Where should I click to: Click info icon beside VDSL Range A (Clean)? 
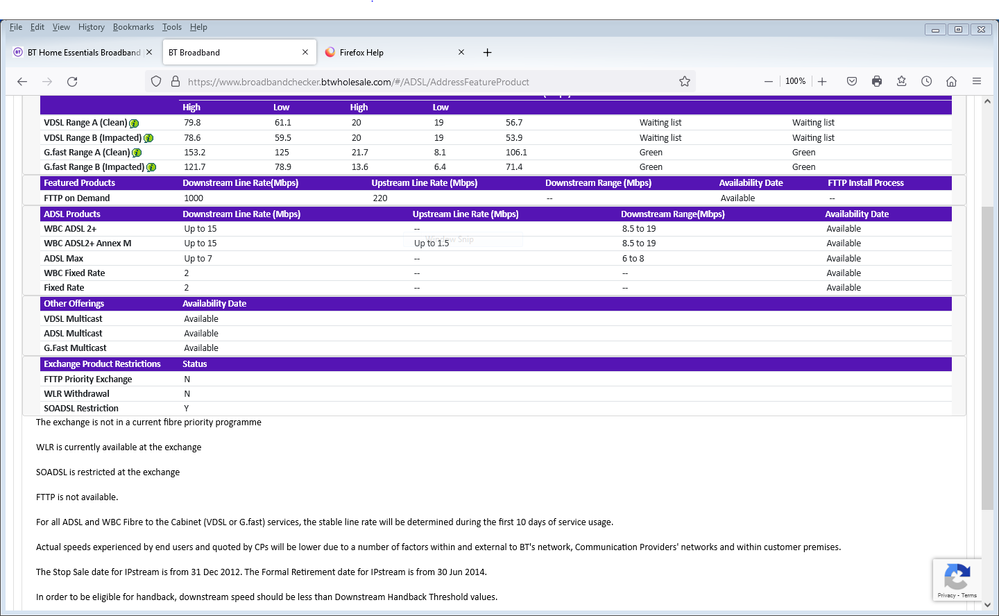134,123
